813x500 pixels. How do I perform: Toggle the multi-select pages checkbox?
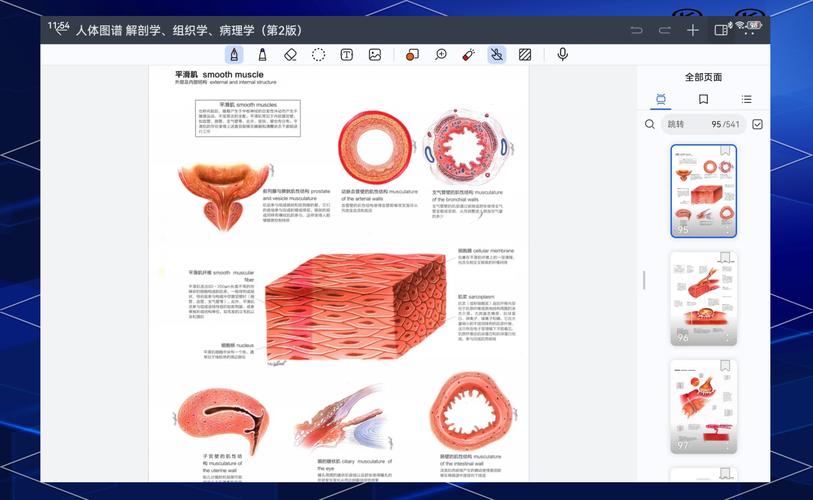(x=757, y=124)
